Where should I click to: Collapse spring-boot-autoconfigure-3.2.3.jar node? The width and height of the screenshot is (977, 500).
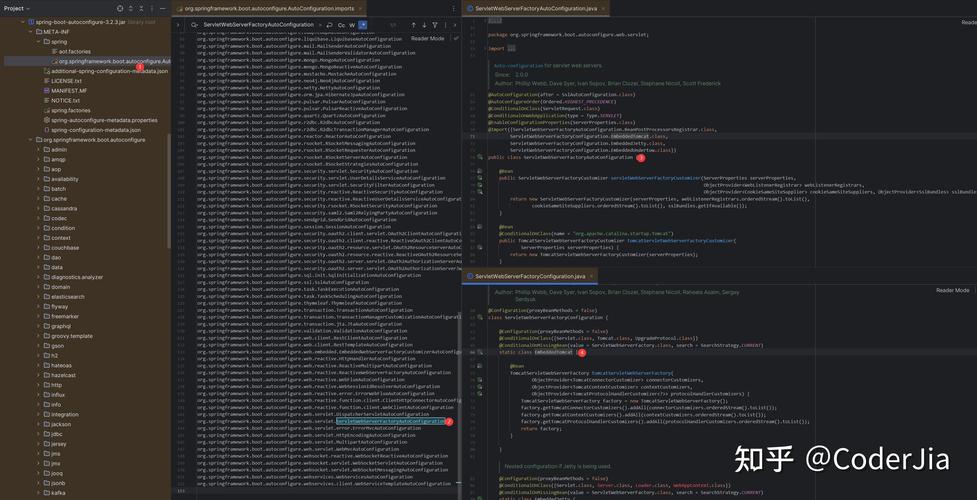[x=23, y=22]
